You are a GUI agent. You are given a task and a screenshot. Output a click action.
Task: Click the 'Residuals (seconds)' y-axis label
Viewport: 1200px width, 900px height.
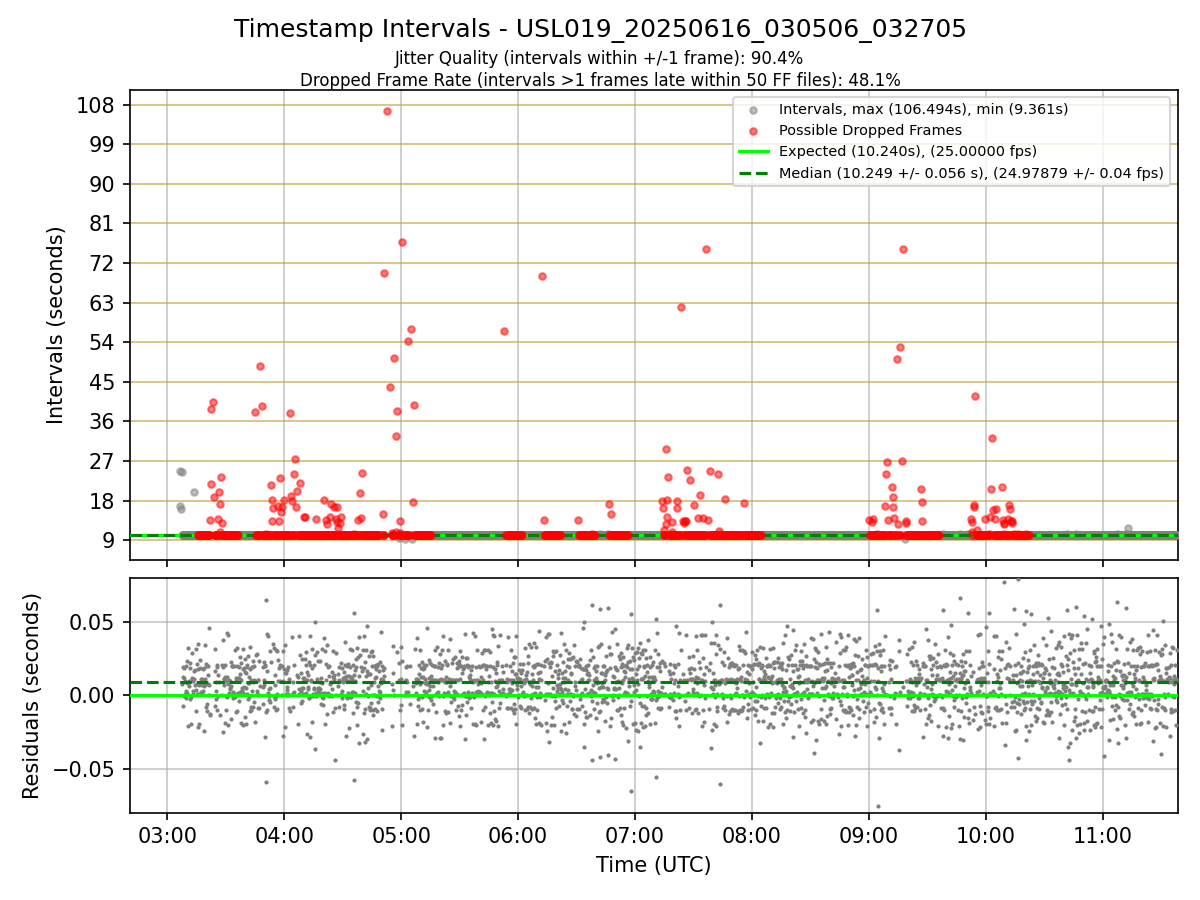[x=32, y=696]
